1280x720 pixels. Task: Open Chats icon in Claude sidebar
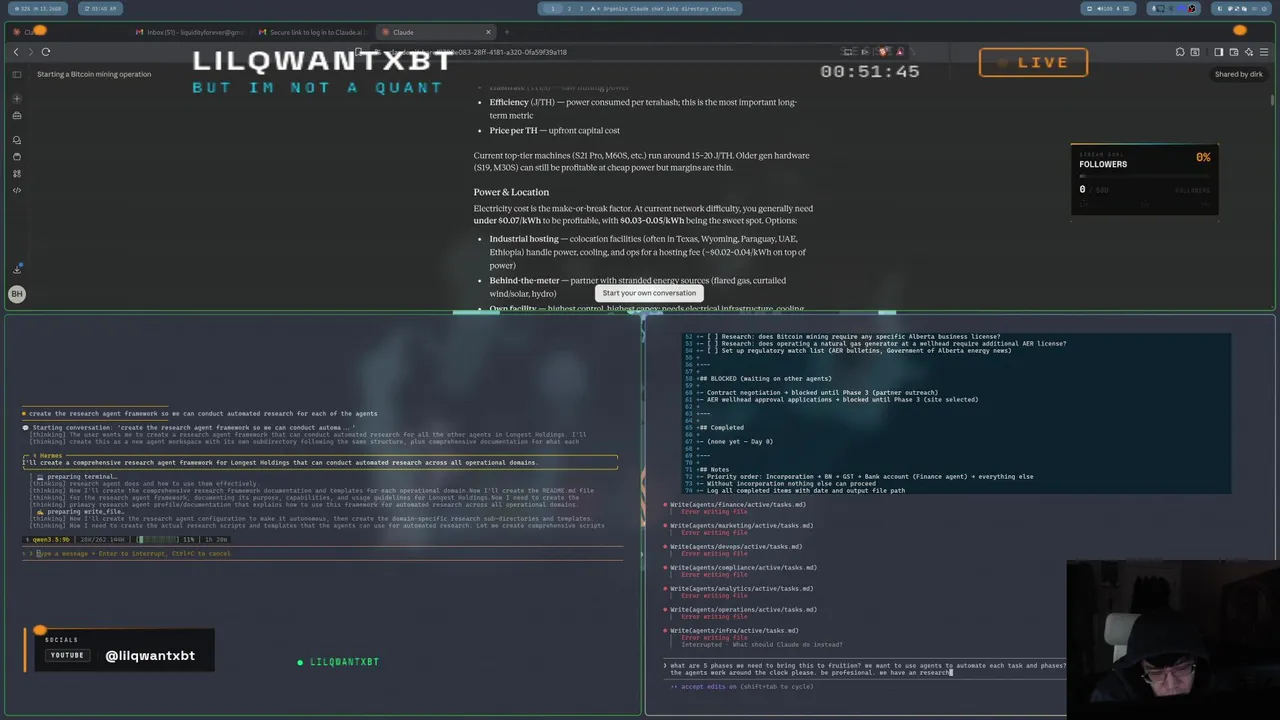[x=17, y=140]
